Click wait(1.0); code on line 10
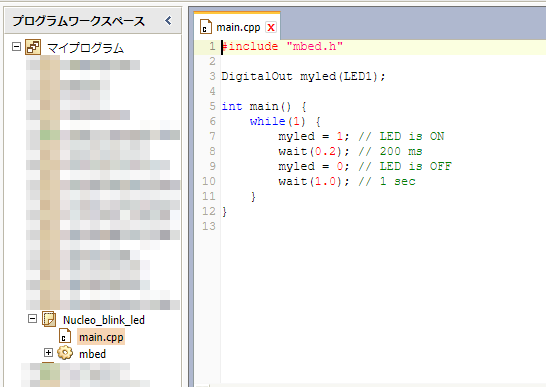Image resolution: width=546 pixels, height=387 pixels. coord(313,181)
